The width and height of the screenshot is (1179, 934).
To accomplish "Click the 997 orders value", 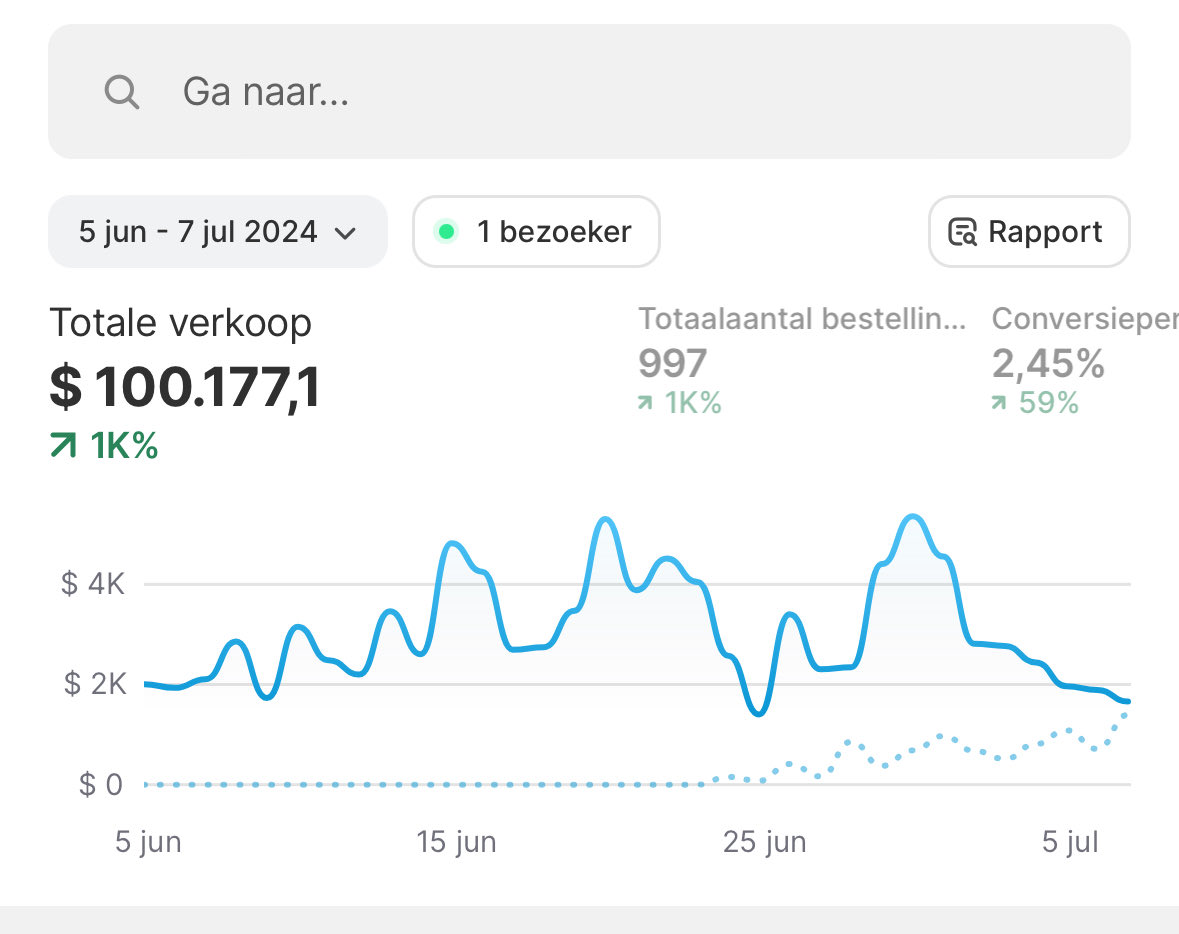I will [x=673, y=363].
